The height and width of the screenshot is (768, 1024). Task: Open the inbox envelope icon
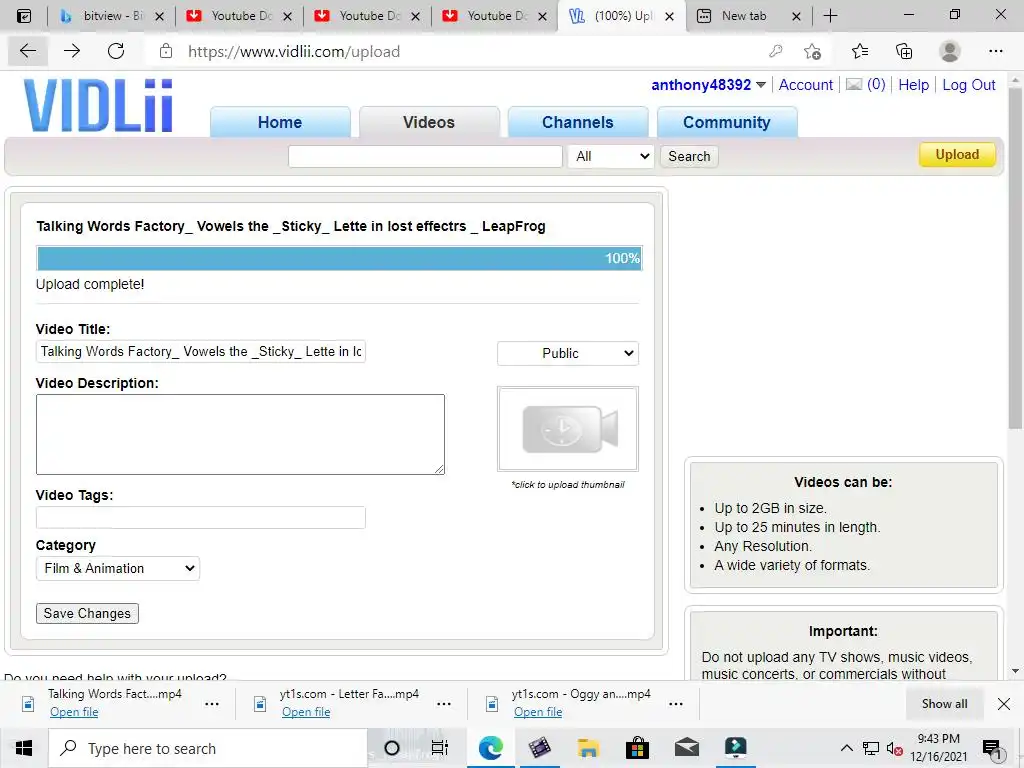point(854,84)
